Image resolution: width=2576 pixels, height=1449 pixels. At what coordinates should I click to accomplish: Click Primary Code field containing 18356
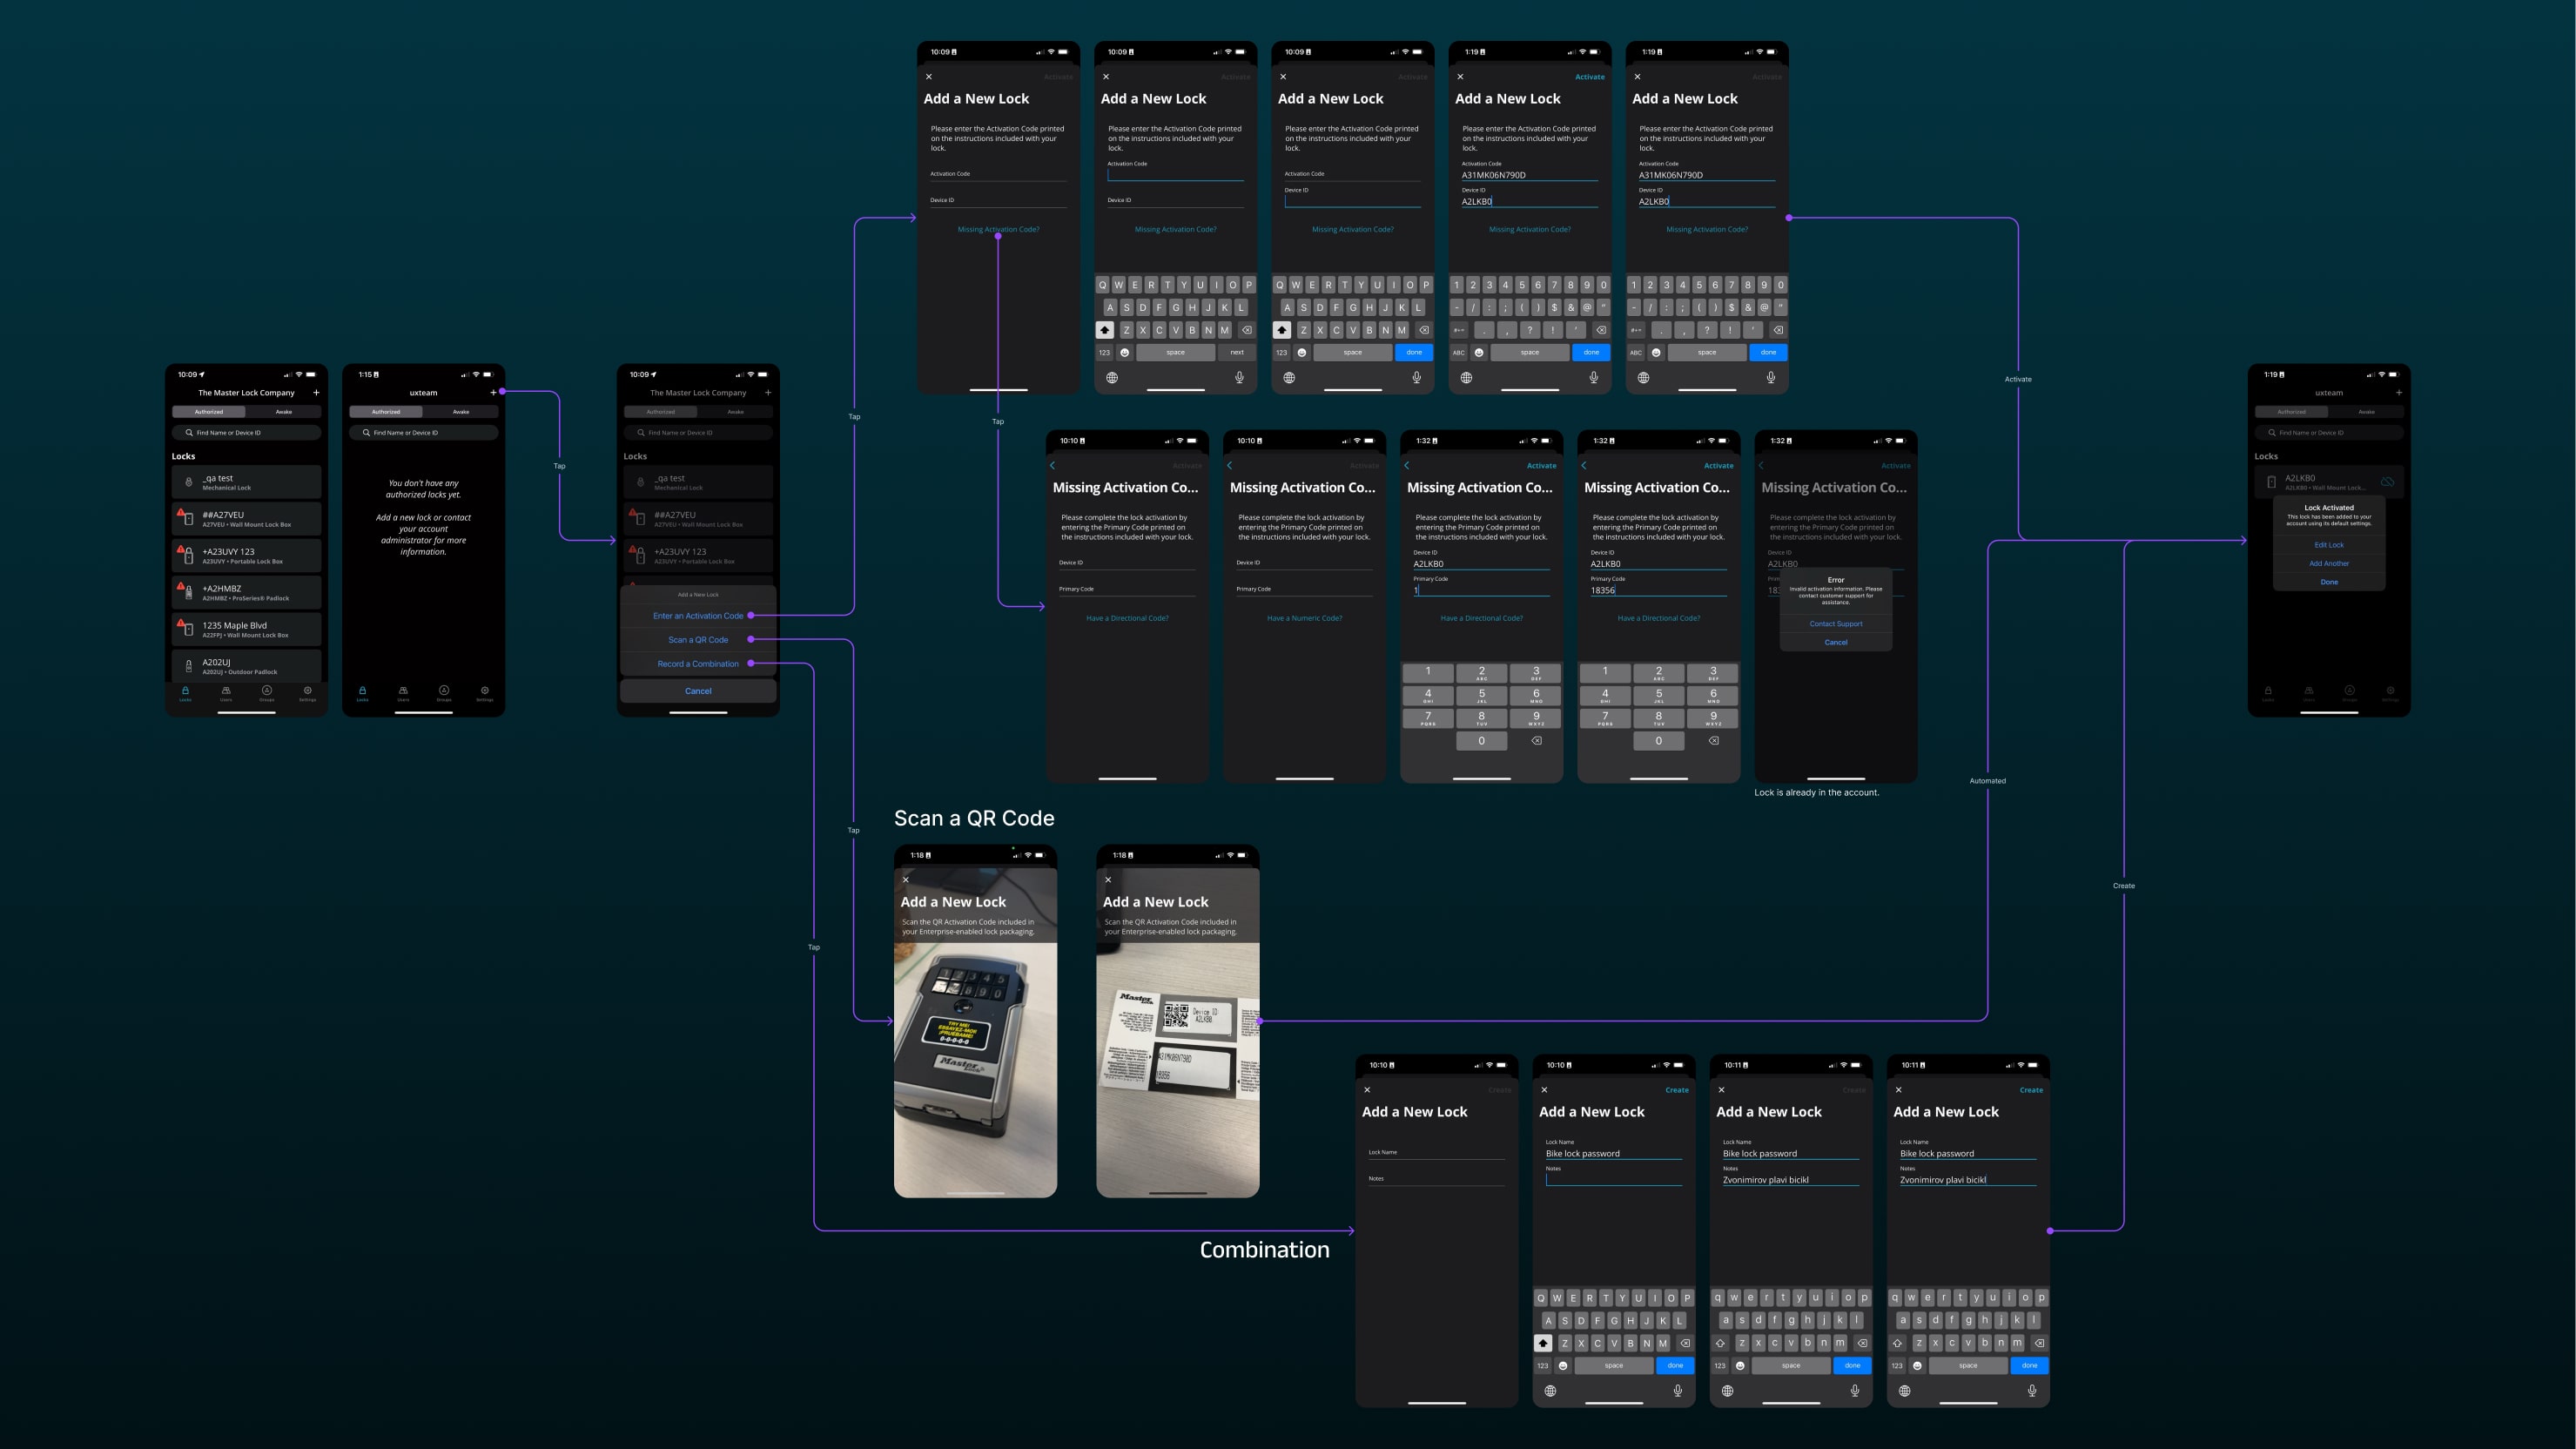tap(1658, 587)
